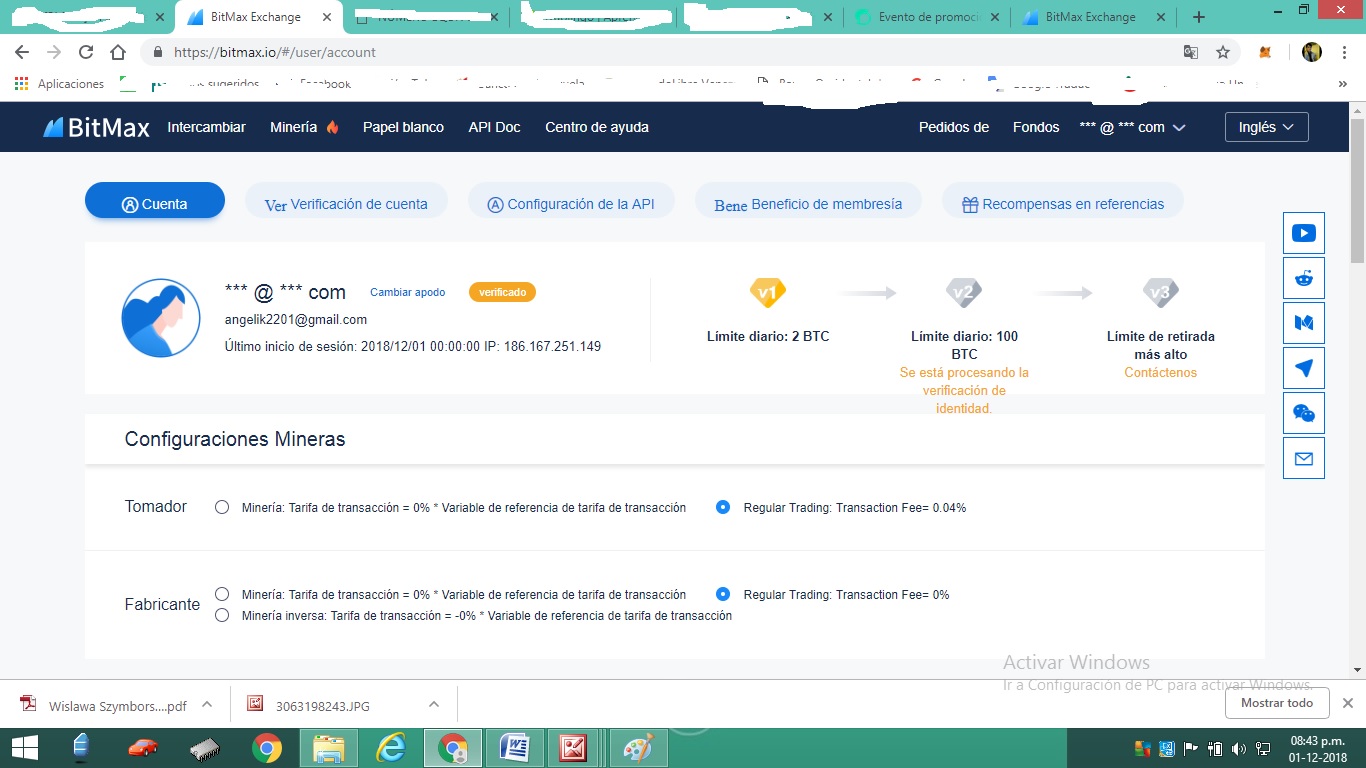The height and width of the screenshot is (768, 1366).
Task: Select Fabricante Minería fee option
Action: click(x=222, y=594)
